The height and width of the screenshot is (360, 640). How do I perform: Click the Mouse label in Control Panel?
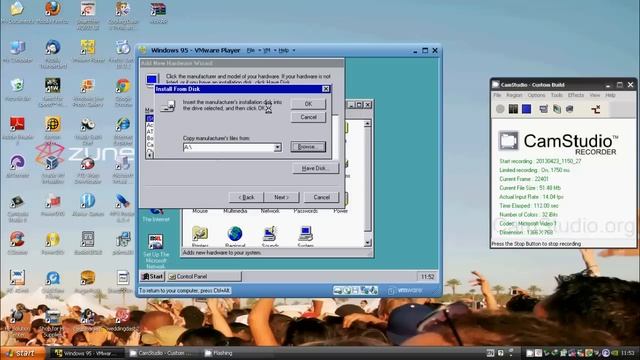pyautogui.click(x=200, y=211)
